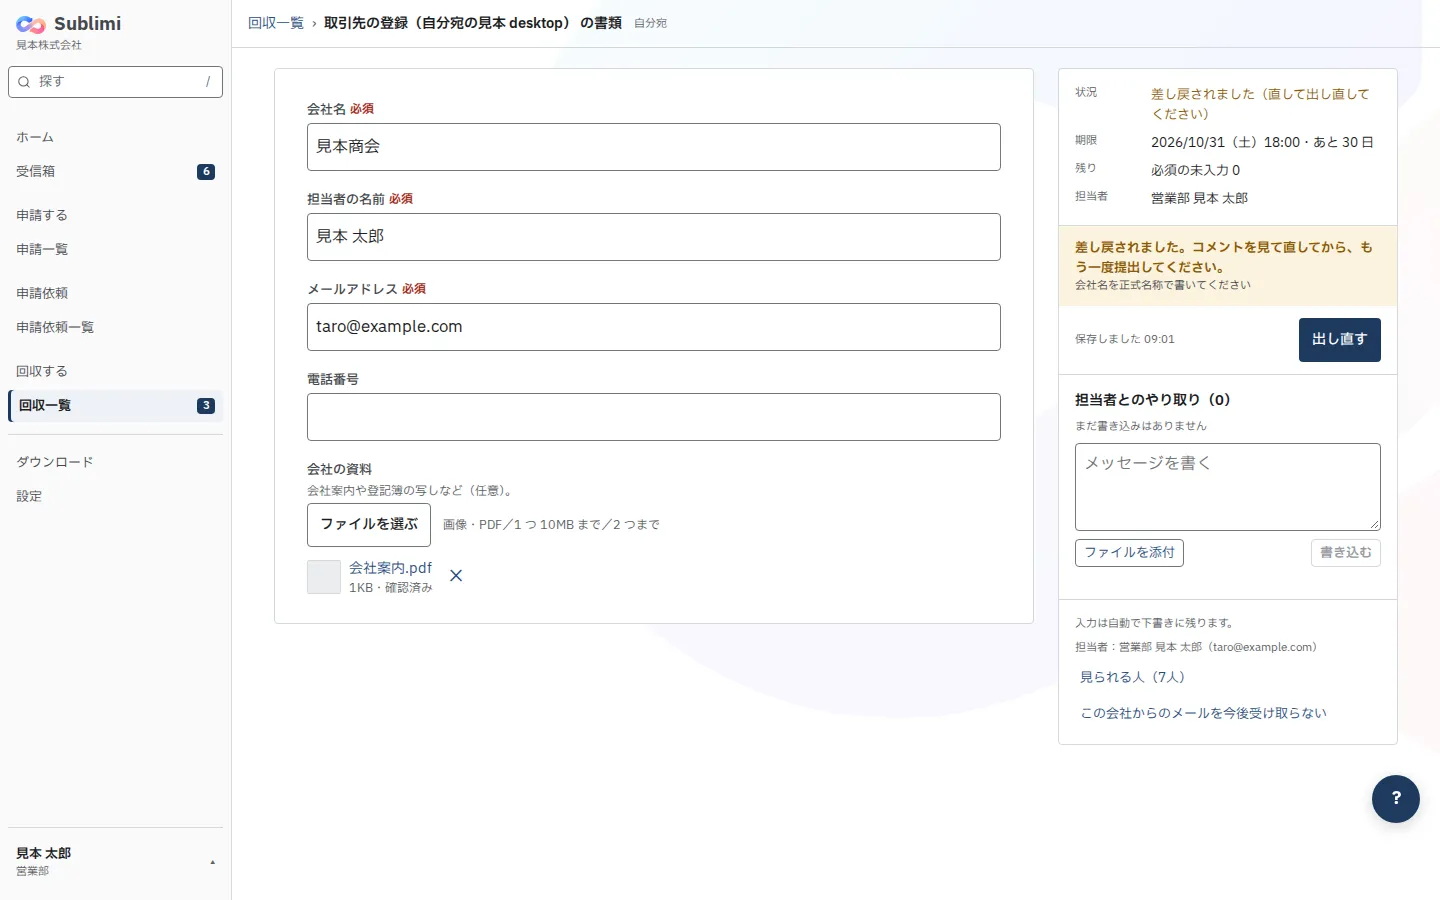Screen dimensions: 1440x900
Task: Click the 出し直す resubmit button
Action: [1340, 340]
